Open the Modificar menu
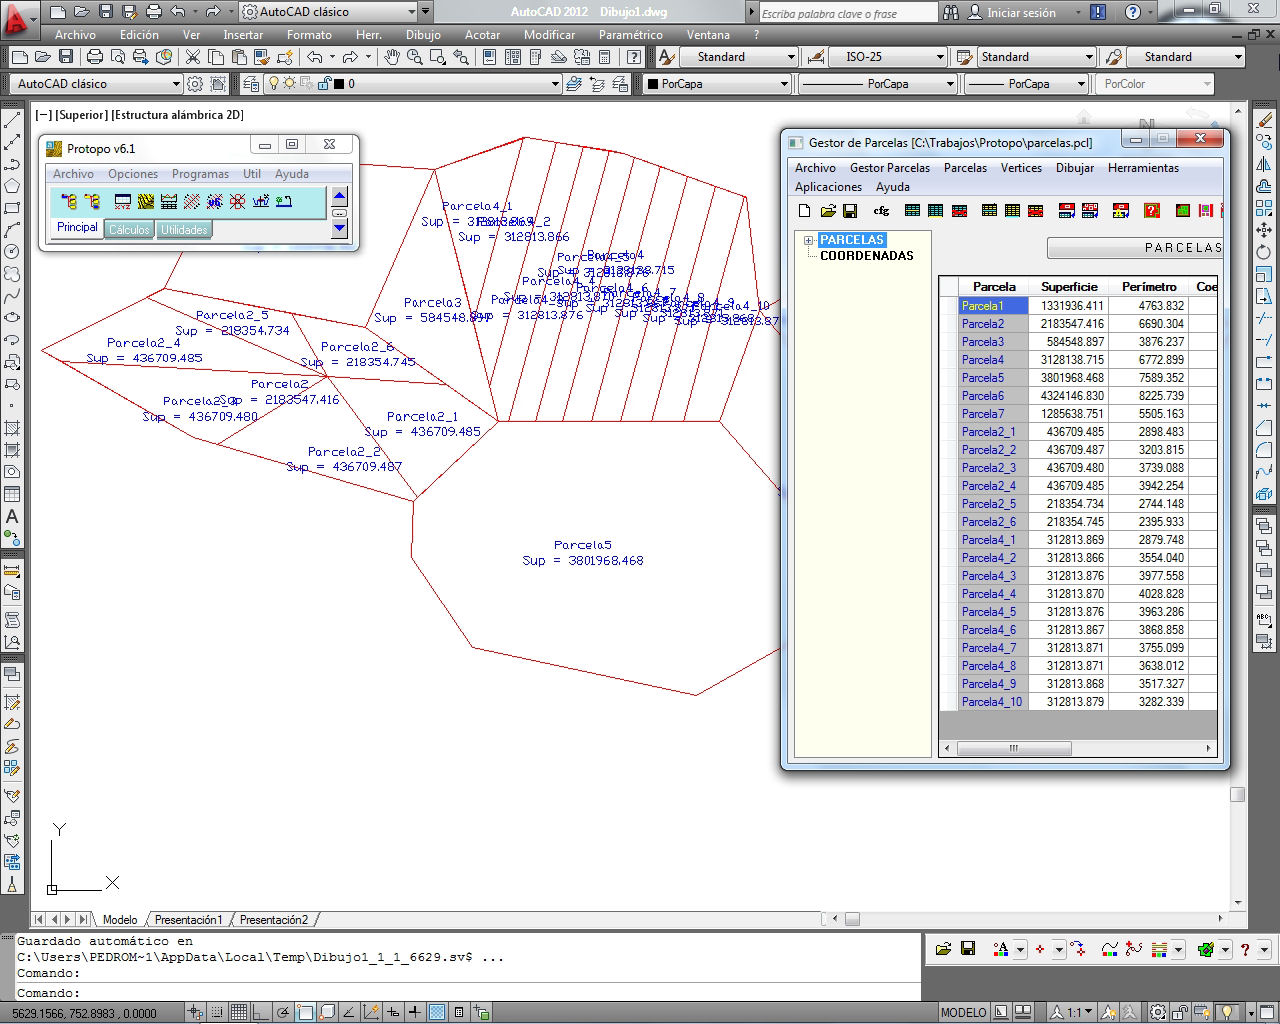The image size is (1280, 1024). point(549,35)
